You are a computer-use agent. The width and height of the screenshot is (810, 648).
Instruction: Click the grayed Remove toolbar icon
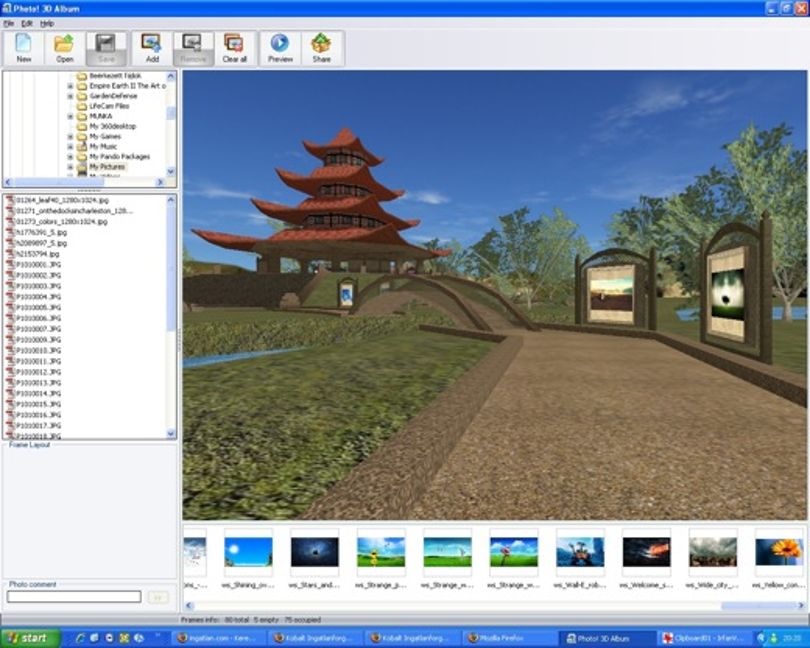[193, 49]
